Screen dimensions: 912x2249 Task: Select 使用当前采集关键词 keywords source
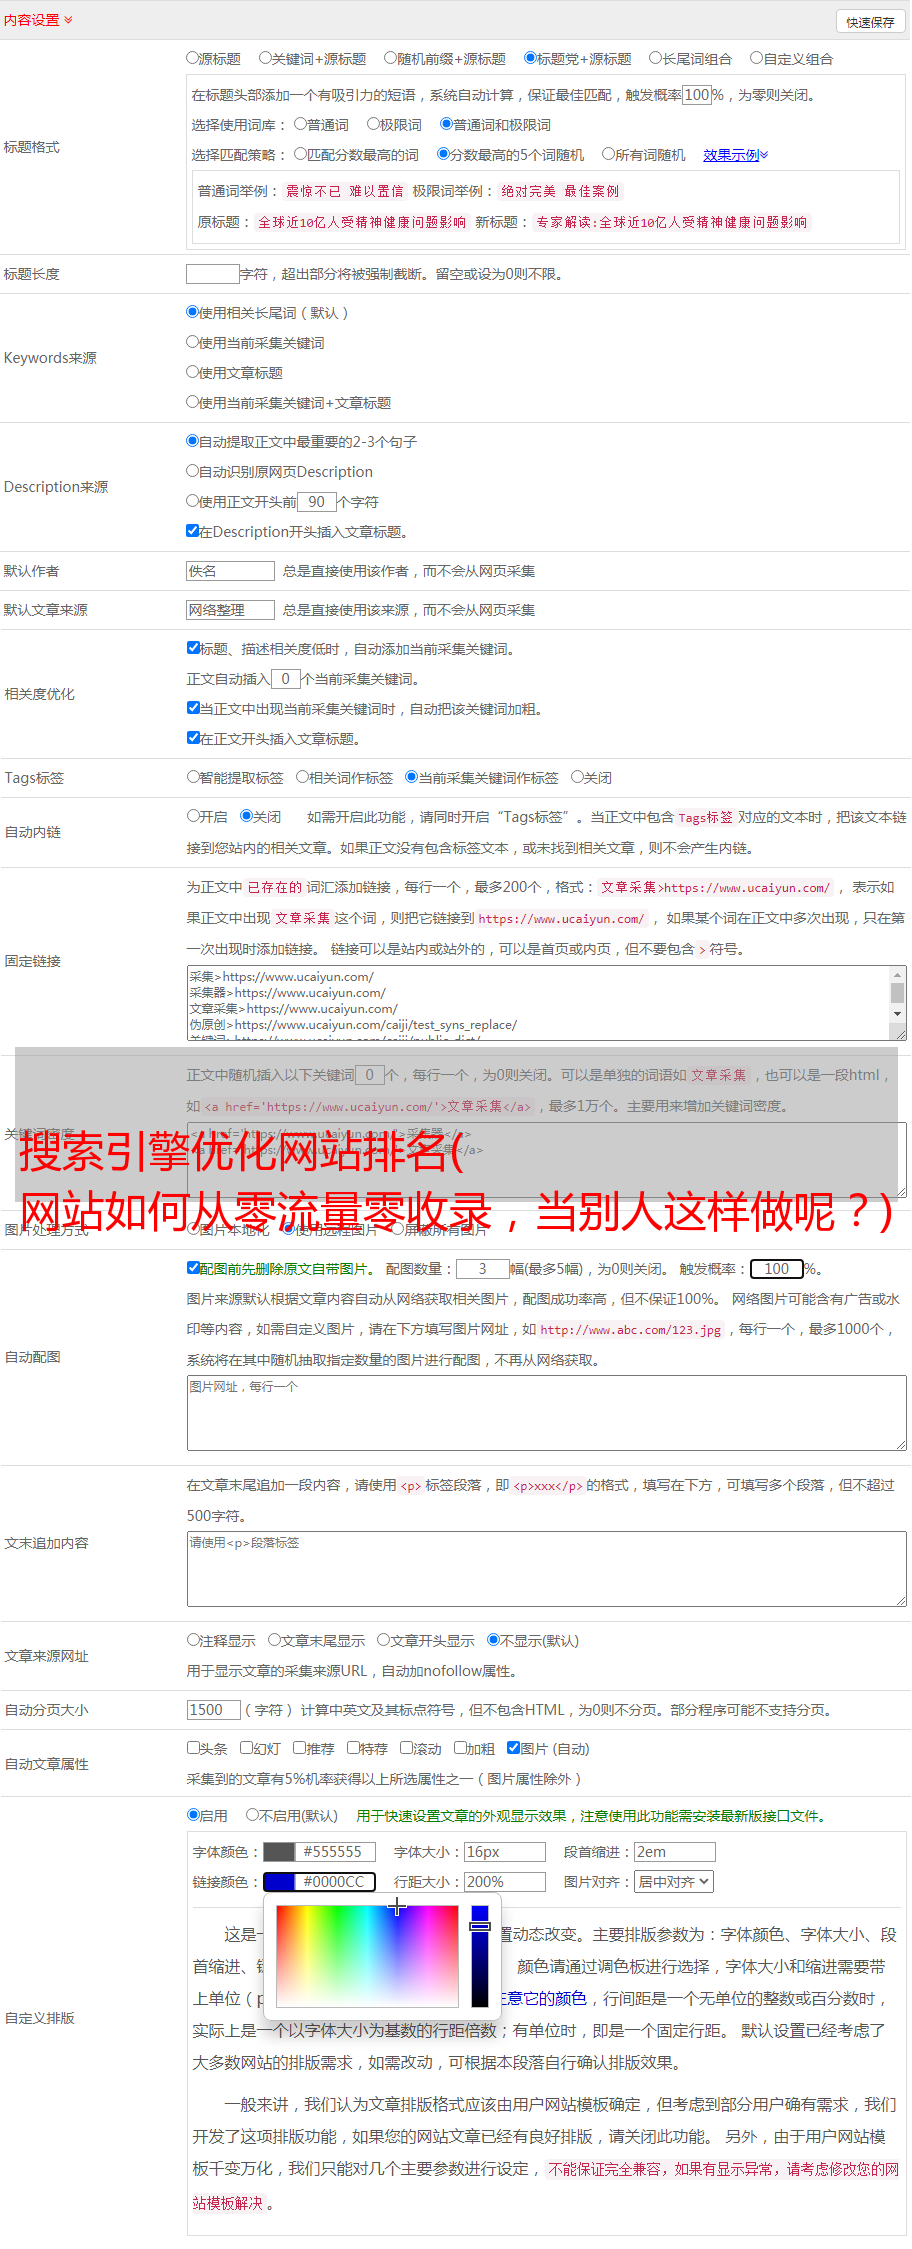[x=193, y=342]
